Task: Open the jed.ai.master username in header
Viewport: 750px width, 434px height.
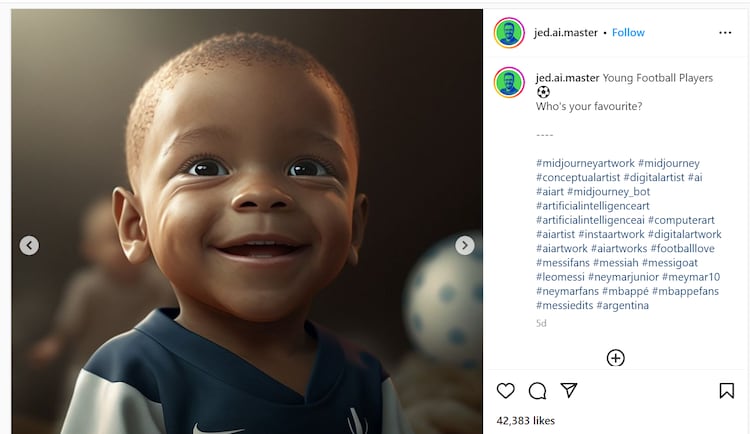Action: (x=566, y=32)
